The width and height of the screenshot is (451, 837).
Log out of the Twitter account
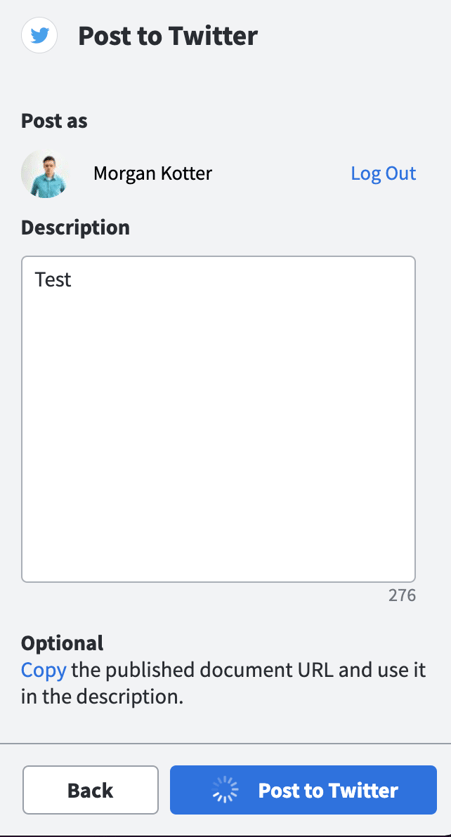[x=383, y=173]
